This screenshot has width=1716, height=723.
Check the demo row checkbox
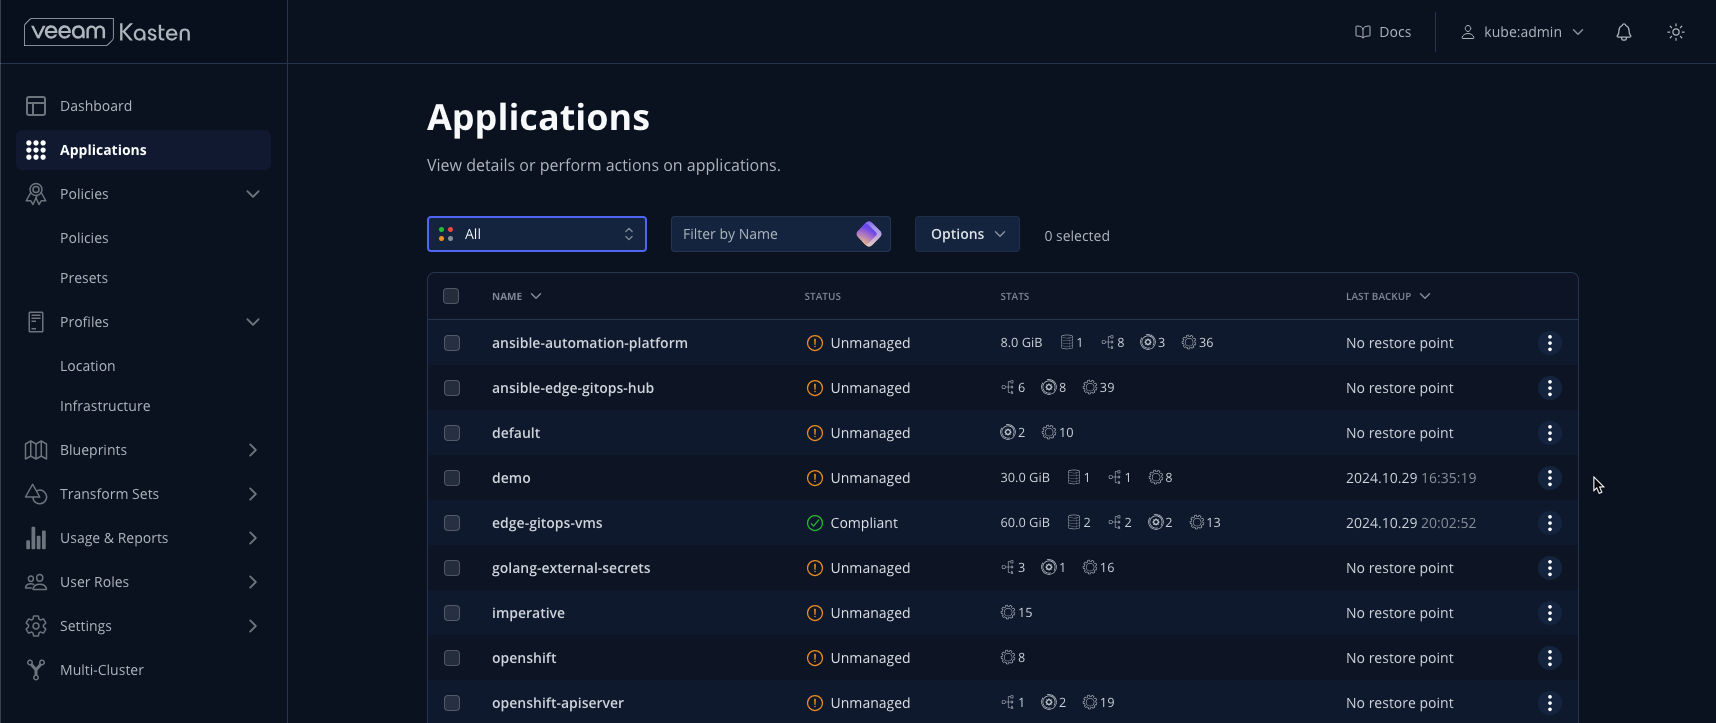click(x=452, y=478)
